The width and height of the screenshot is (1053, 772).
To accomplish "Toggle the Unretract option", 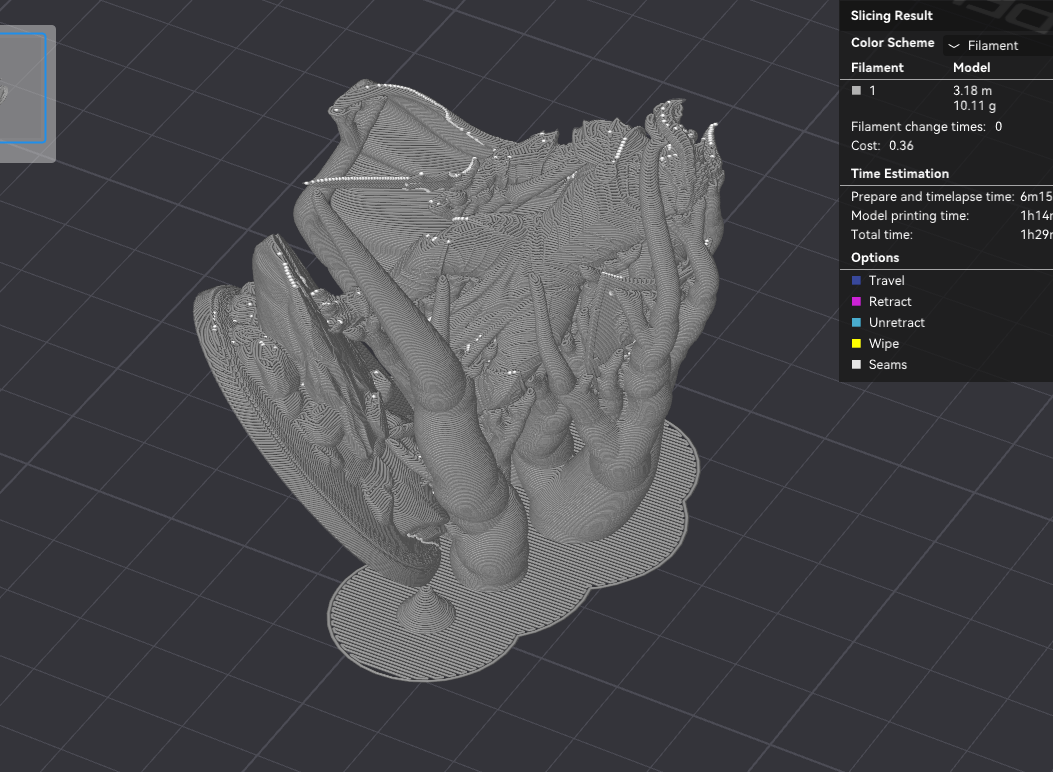I will [897, 322].
